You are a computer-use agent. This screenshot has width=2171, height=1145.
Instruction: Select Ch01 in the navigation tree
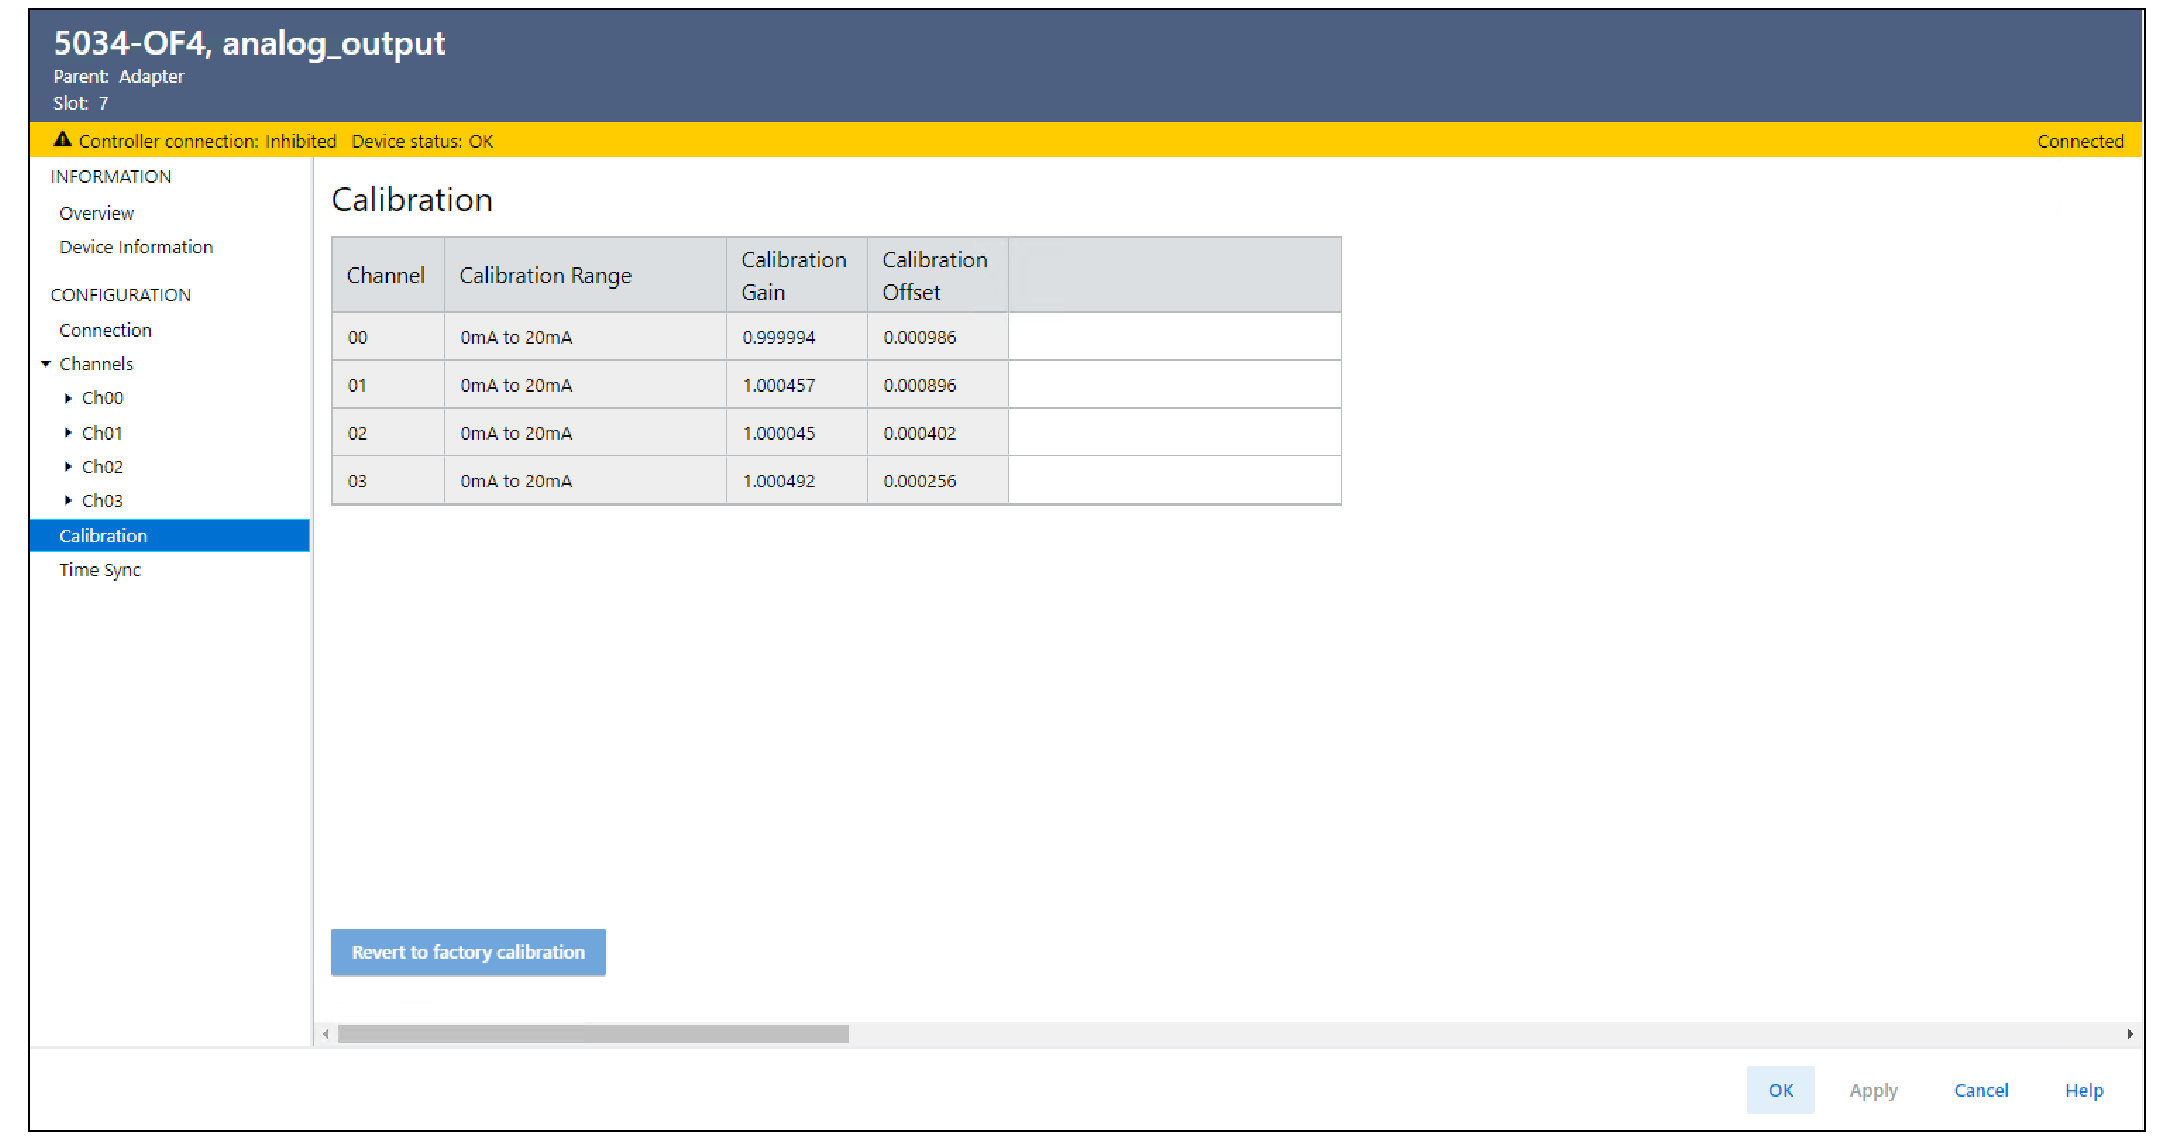coord(102,433)
